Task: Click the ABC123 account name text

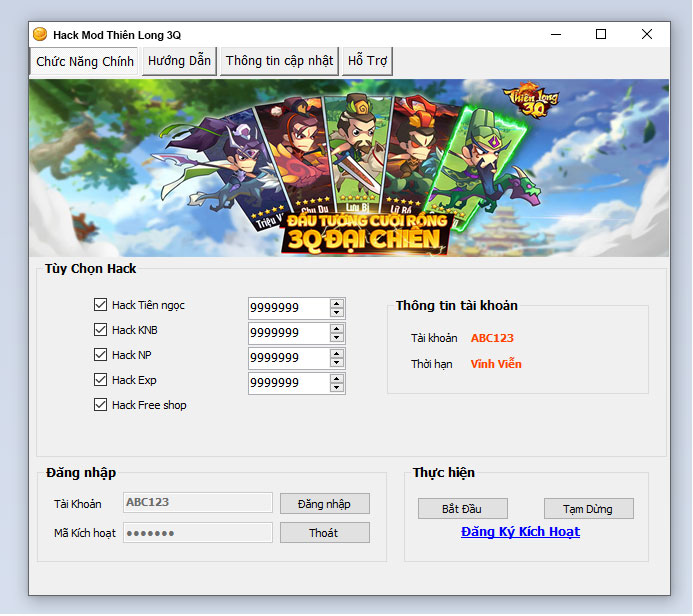Action: [x=492, y=338]
